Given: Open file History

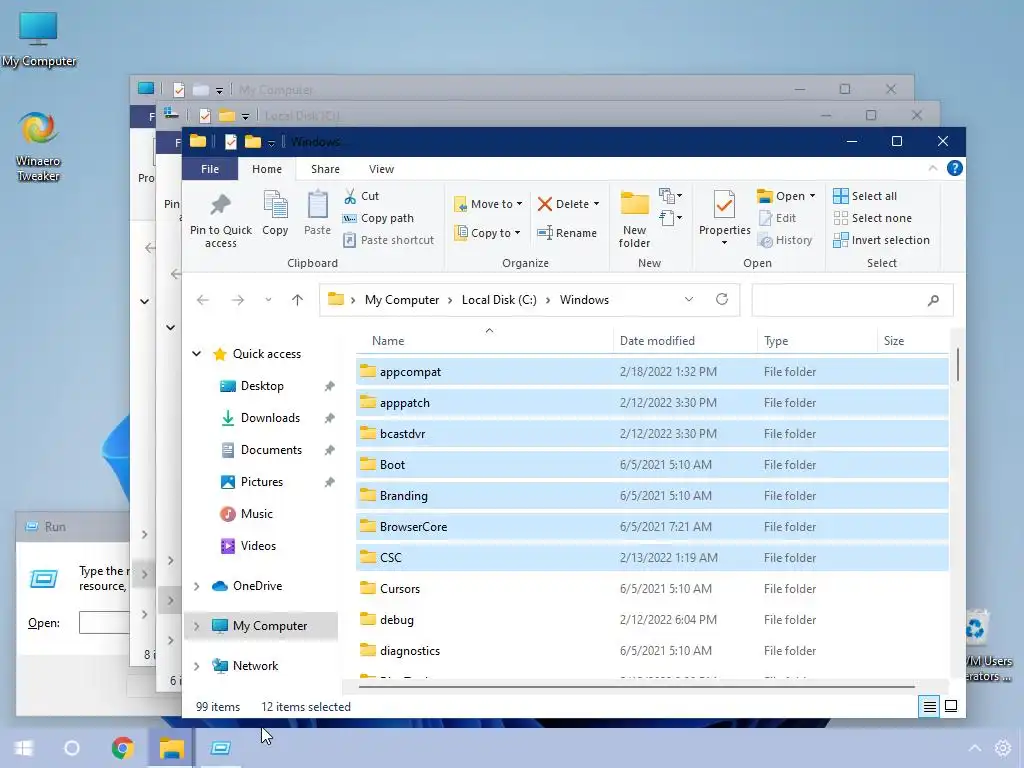Looking at the screenshot, I should [x=786, y=240].
